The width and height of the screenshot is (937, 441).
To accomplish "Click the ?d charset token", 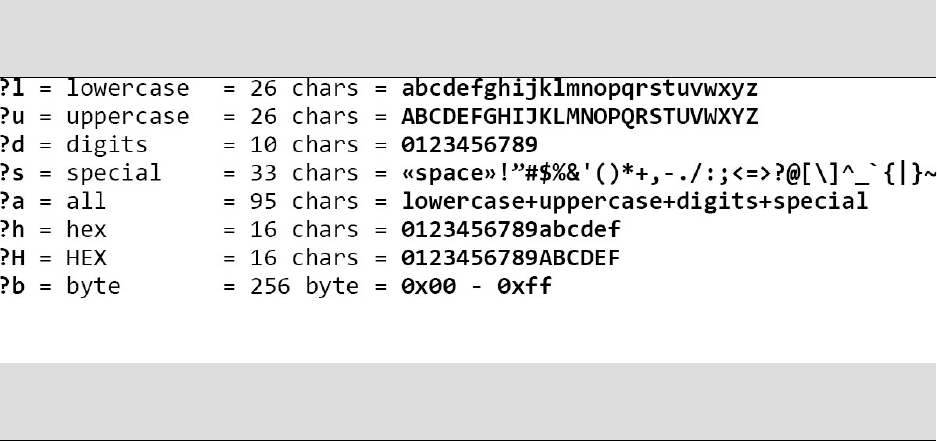I will [x=13, y=145].
